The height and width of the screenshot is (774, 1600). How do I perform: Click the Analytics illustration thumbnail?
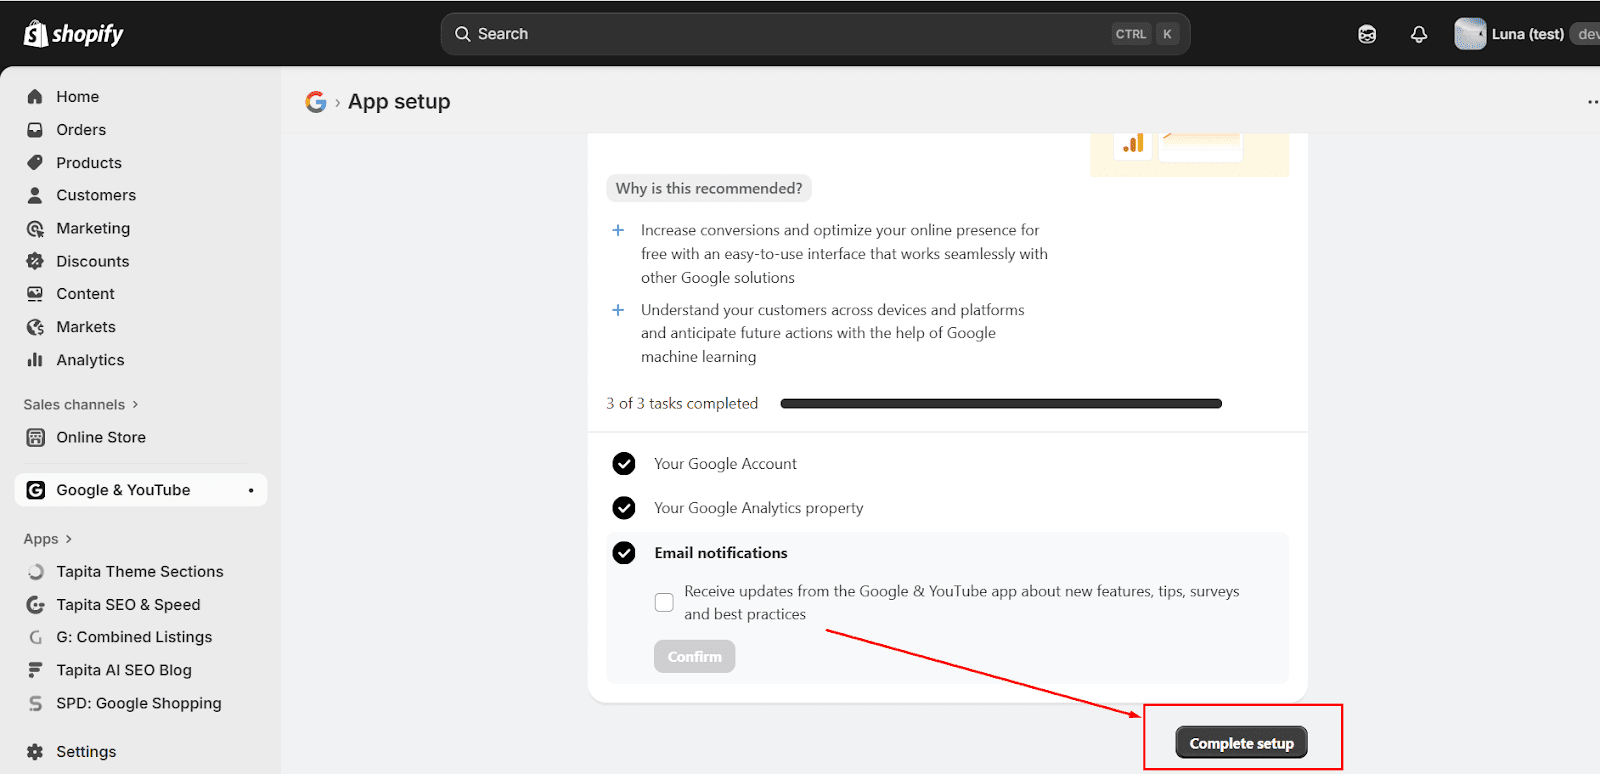[x=1189, y=154]
